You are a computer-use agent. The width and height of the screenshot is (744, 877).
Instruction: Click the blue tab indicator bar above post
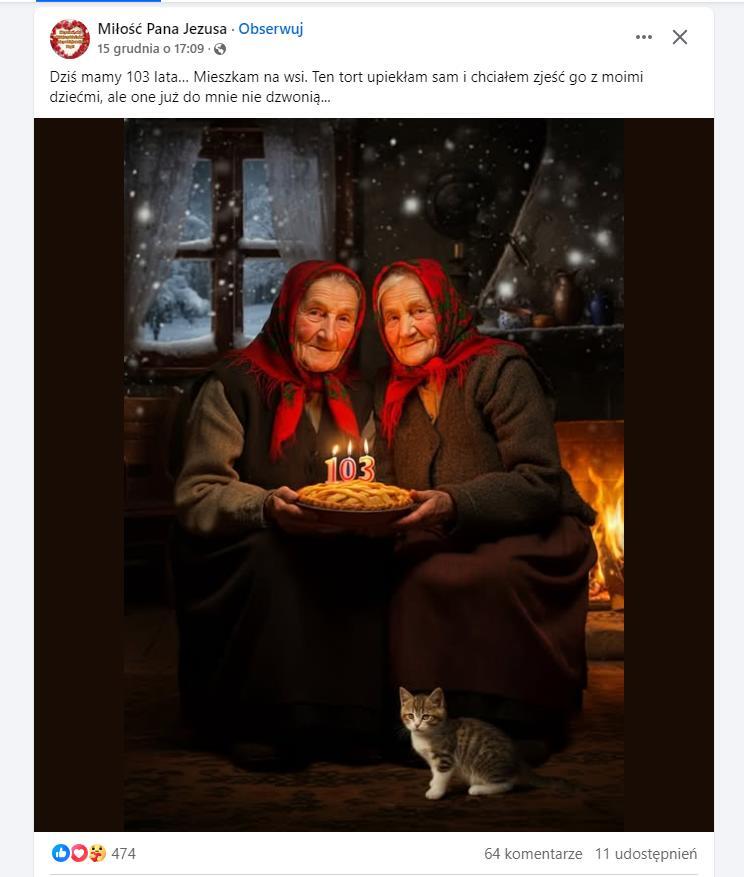click(x=98, y=1)
